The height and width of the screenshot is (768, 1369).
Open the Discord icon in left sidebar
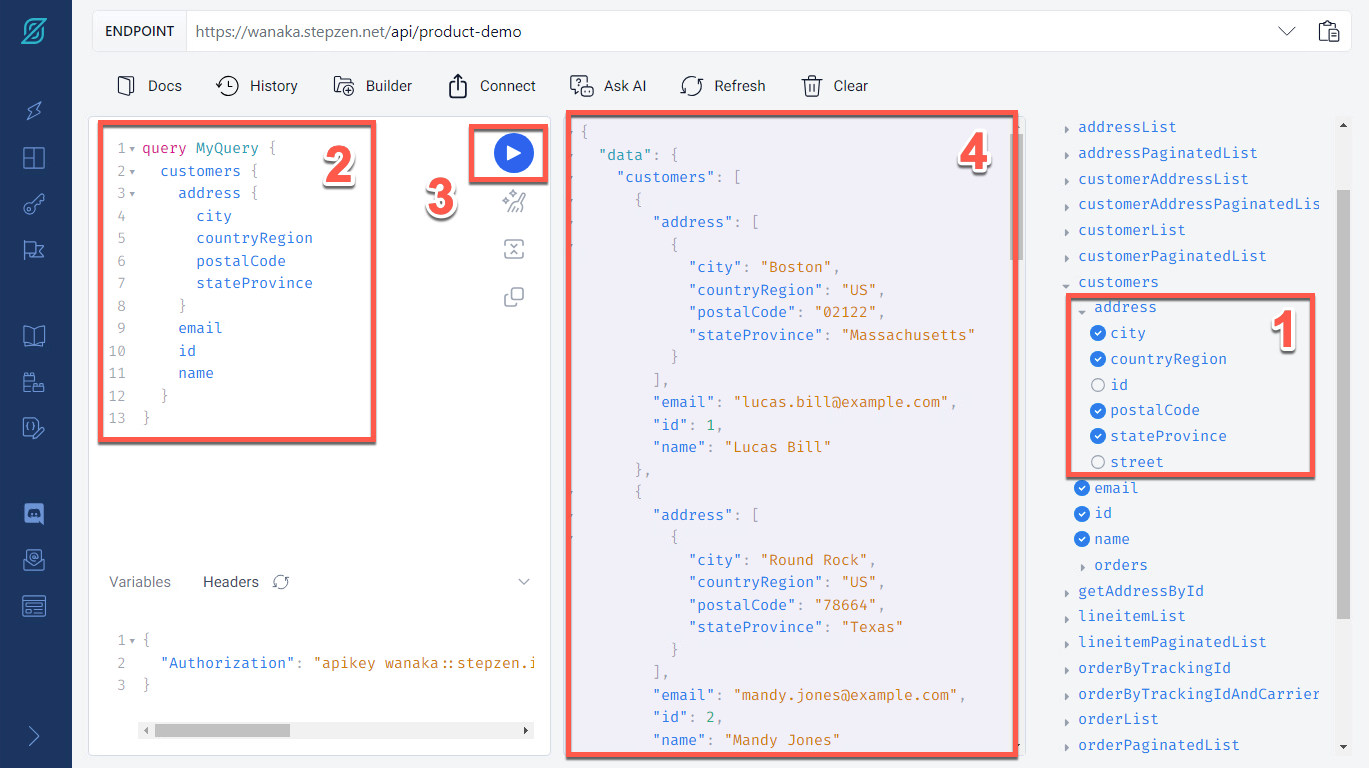[x=35, y=514]
